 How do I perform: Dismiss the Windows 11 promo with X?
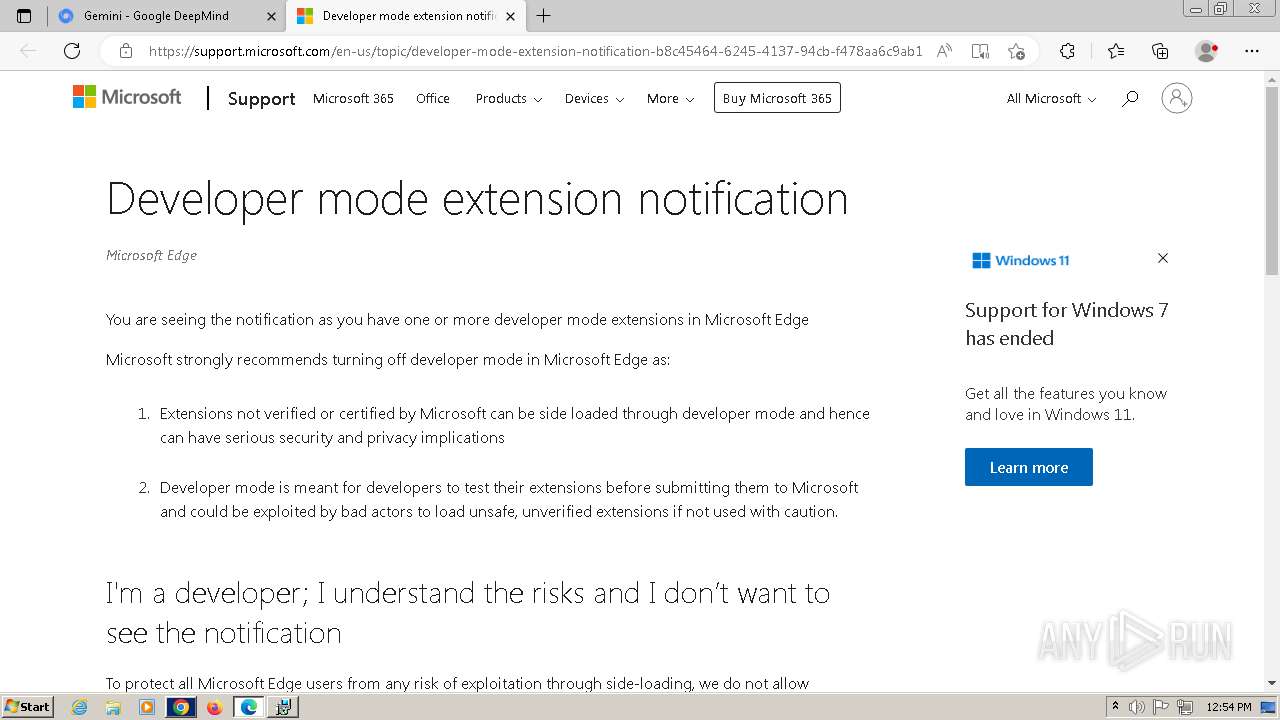[x=1163, y=258]
